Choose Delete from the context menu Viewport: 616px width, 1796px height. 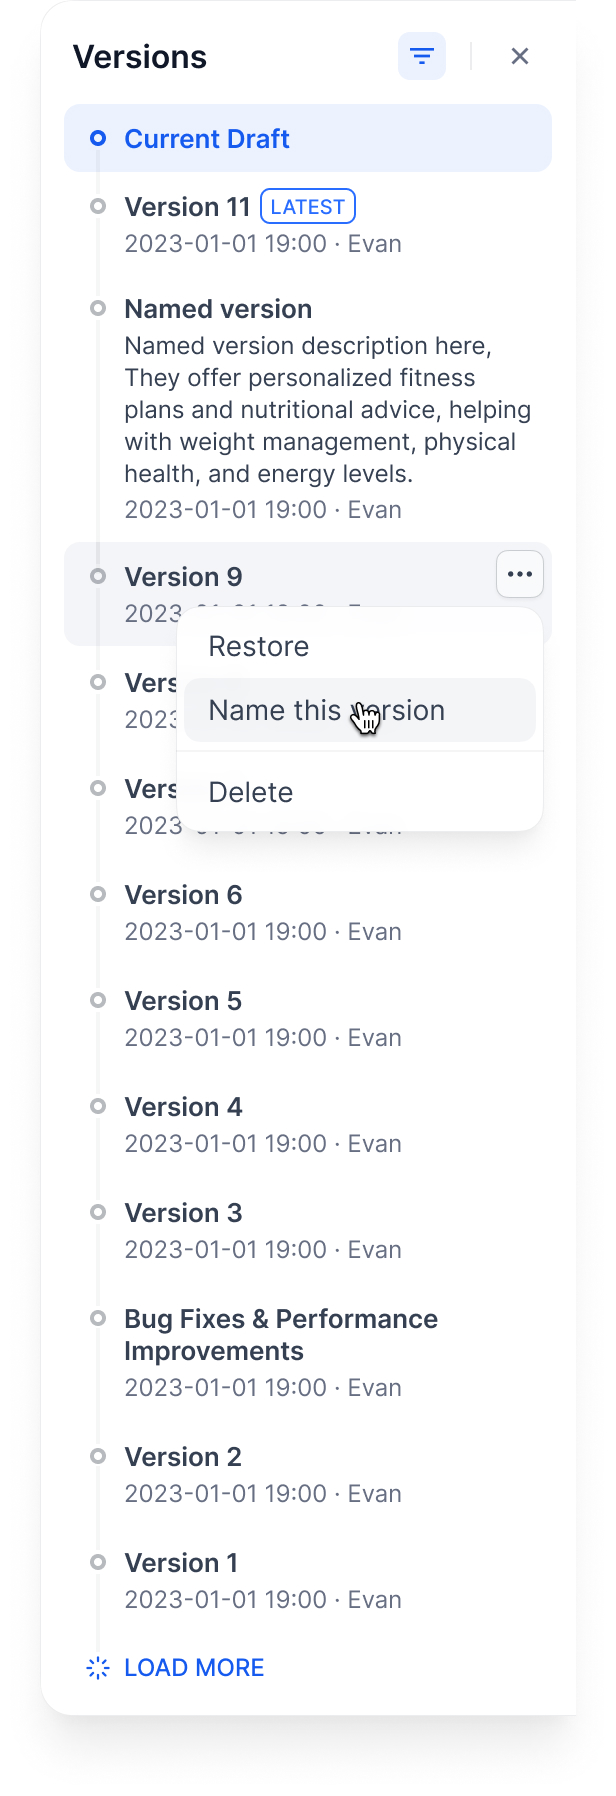[x=251, y=793]
